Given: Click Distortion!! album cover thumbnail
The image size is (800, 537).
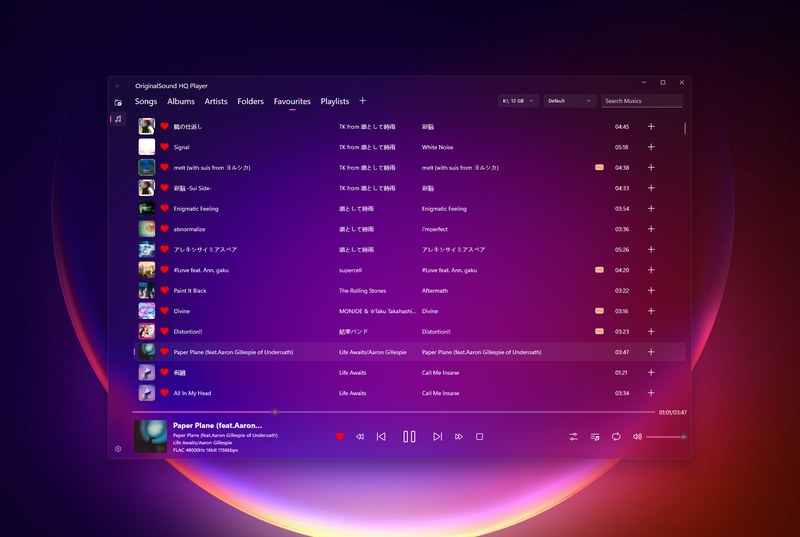Looking at the screenshot, I should click(x=147, y=331).
